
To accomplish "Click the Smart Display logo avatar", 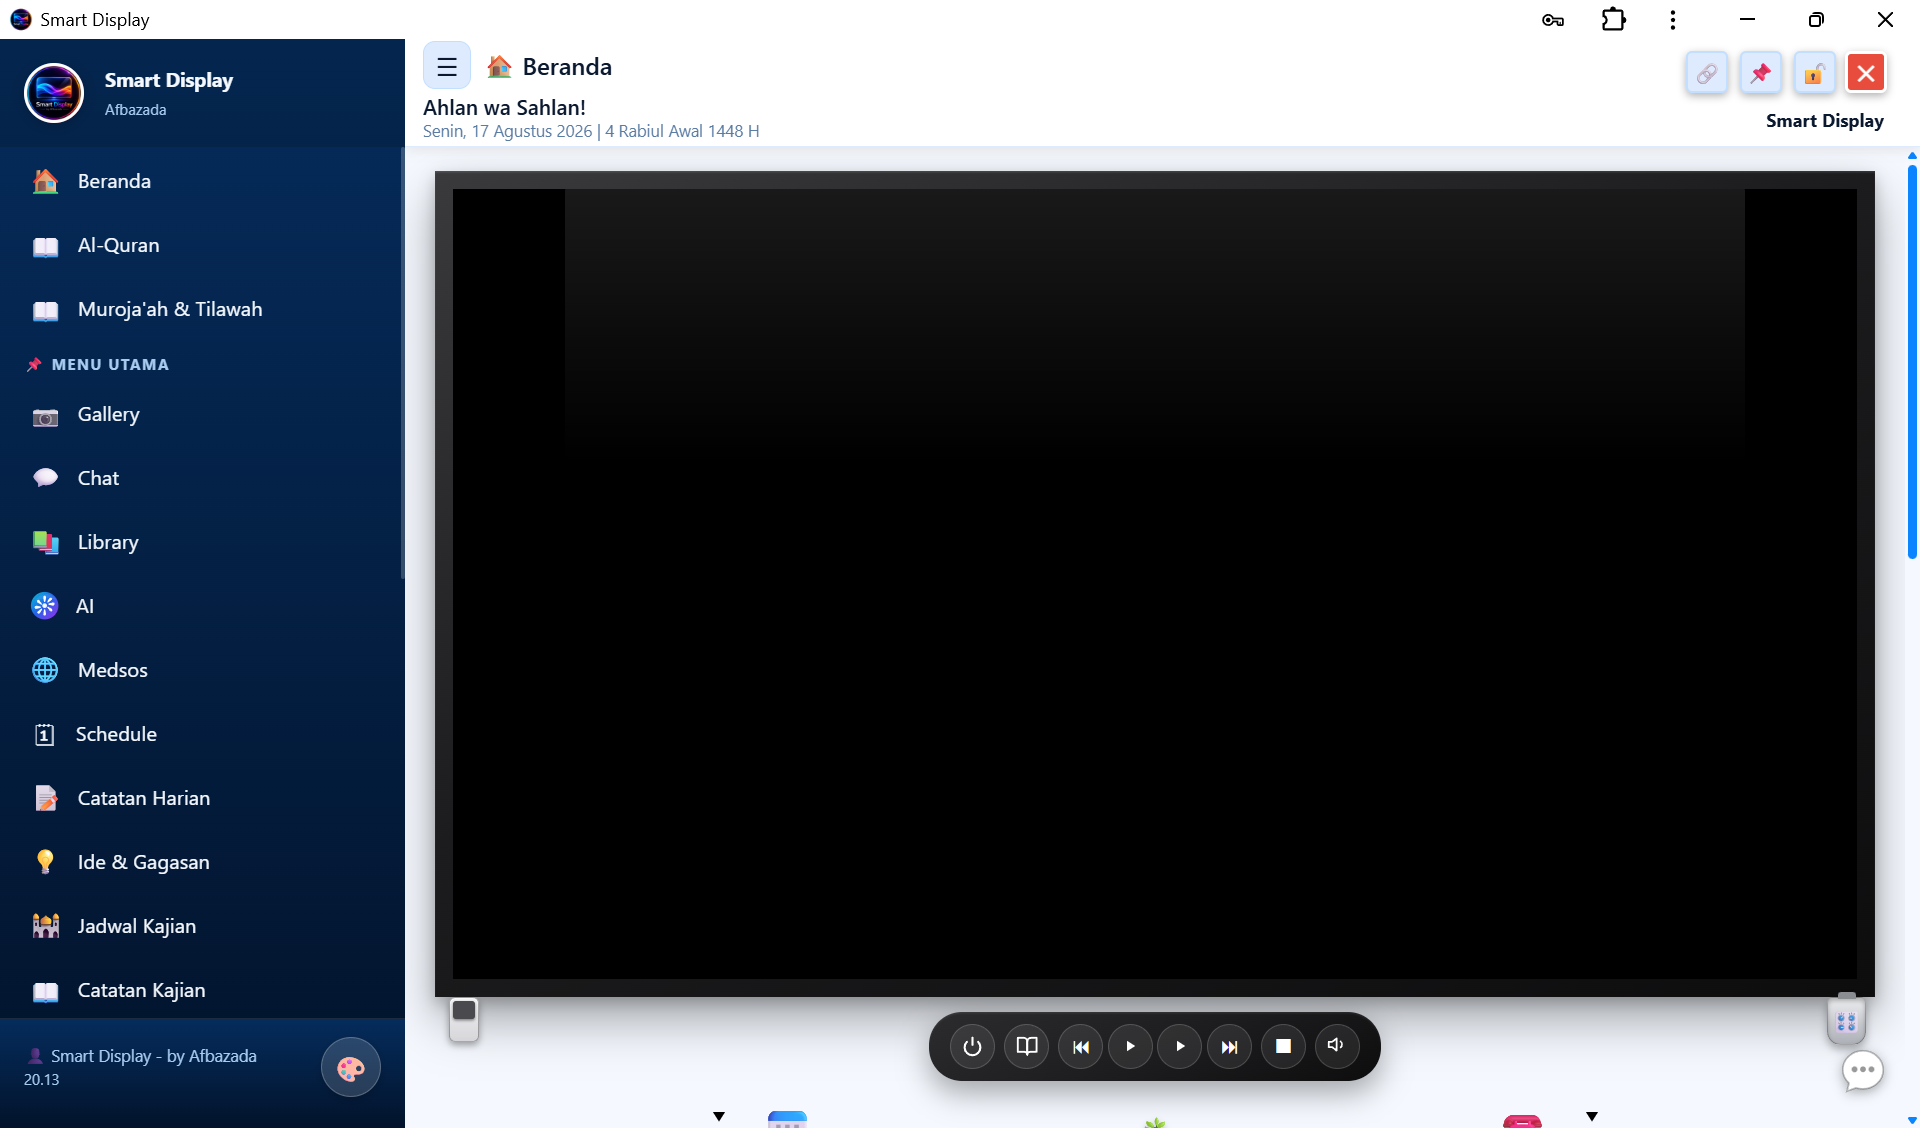I will click(54, 93).
